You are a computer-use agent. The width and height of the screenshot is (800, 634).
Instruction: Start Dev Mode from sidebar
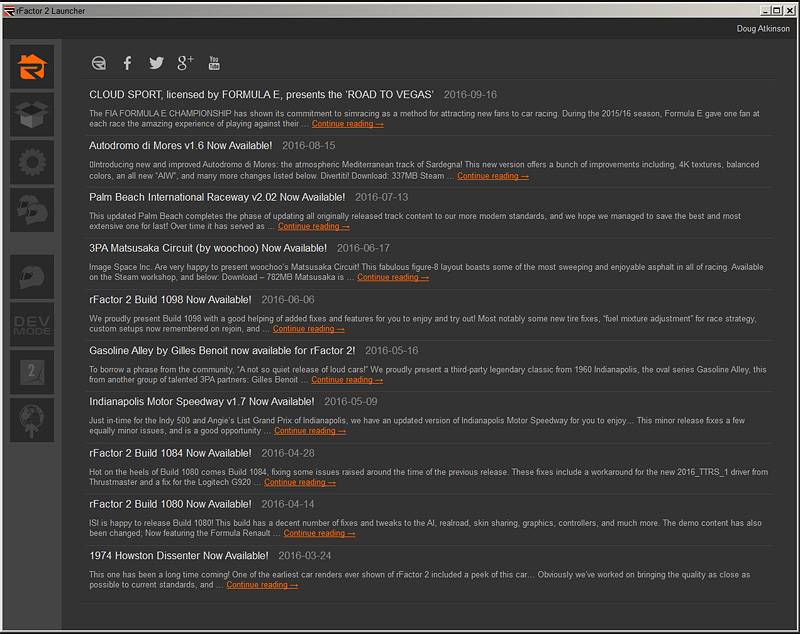pos(32,325)
